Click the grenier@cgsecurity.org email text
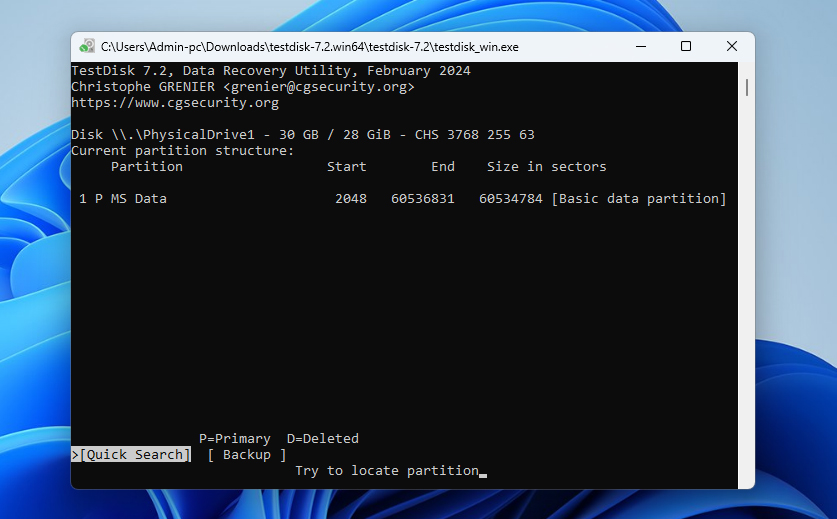 (x=319, y=86)
